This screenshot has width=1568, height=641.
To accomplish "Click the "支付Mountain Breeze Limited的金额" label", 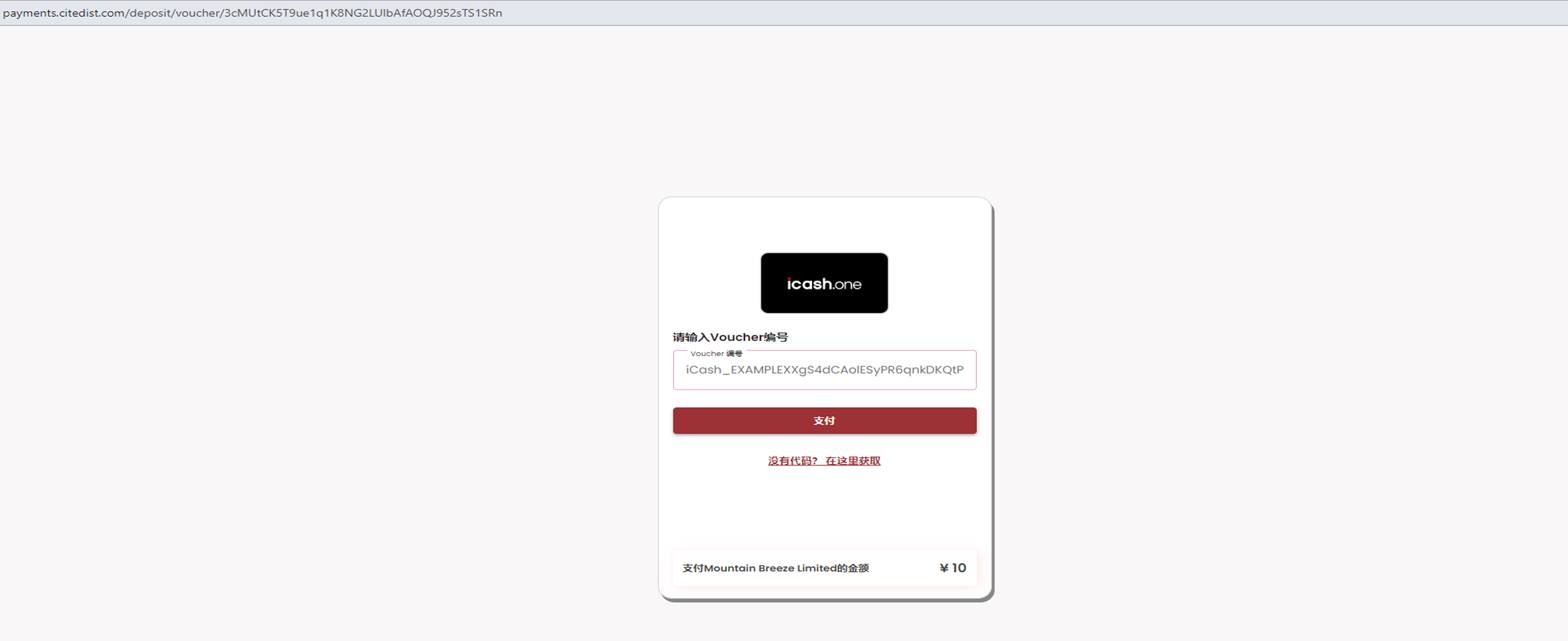I will 775,568.
